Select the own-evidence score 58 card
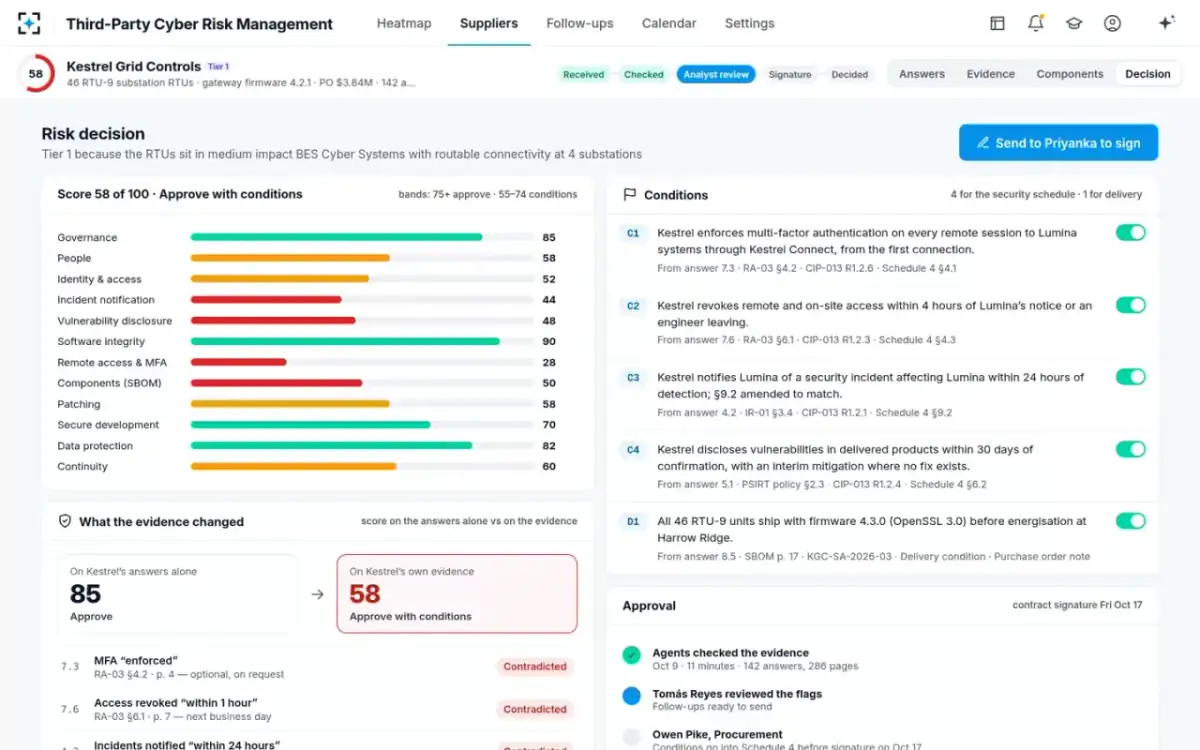1200x750 pixels. click(457, 593)
